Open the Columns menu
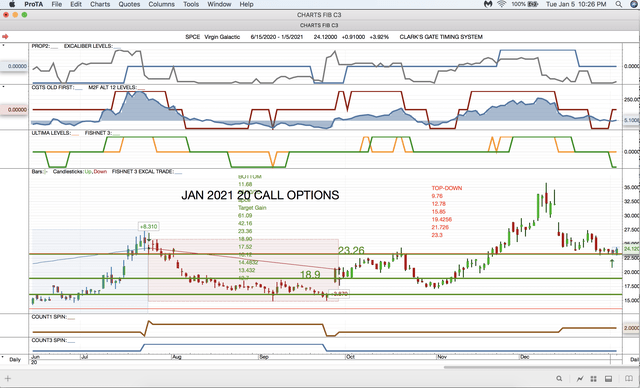Screen dimensions: 640x388 pyautogui.click(x=161, y=4)
